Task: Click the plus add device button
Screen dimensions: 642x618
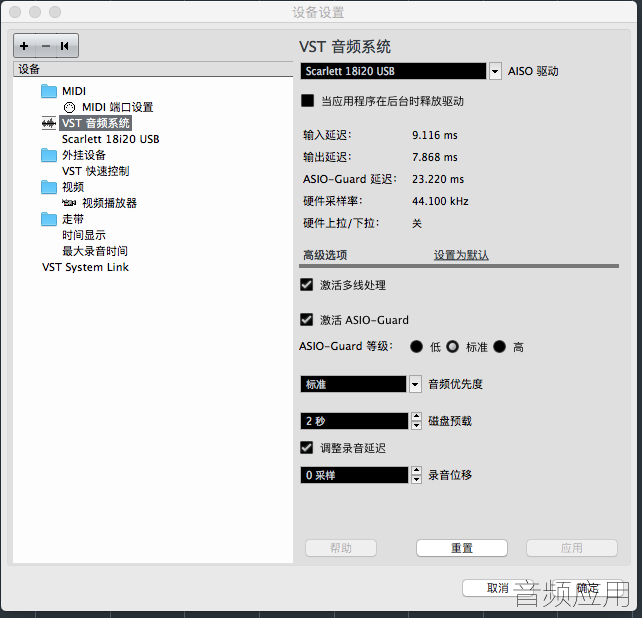Action: point(24,46)
